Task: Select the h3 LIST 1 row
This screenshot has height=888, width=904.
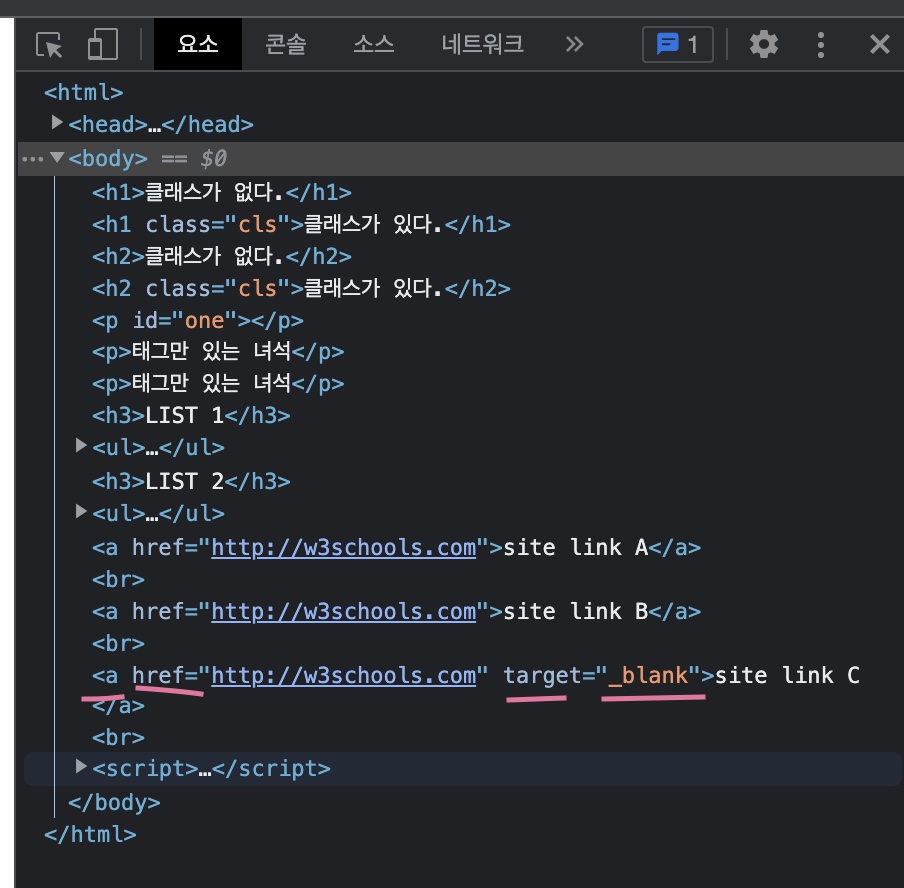Action: click(191, 416)
